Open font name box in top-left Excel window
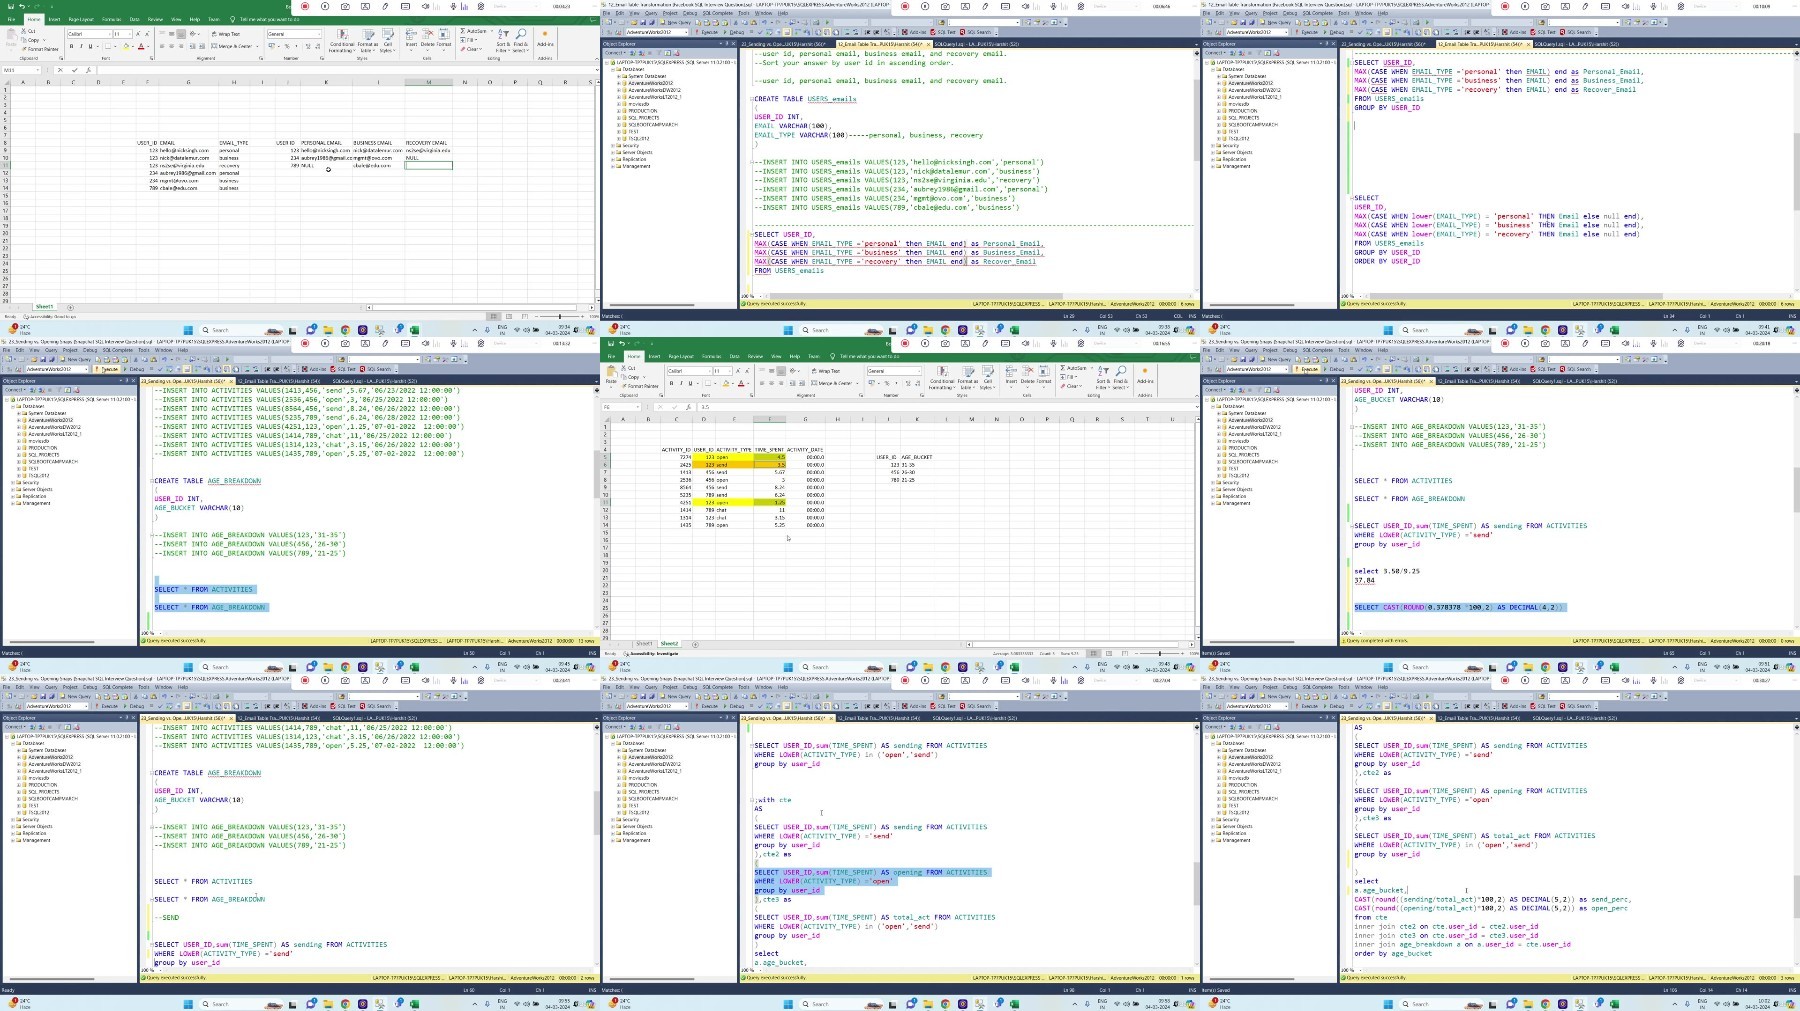This screenshot has width=1800, height=1011. click(88, 34)
